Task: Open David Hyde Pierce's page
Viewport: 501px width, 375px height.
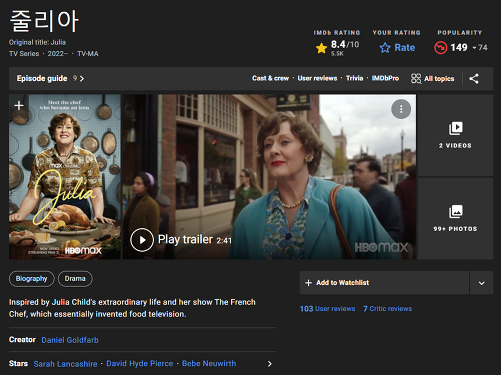Action: [140, 363]
